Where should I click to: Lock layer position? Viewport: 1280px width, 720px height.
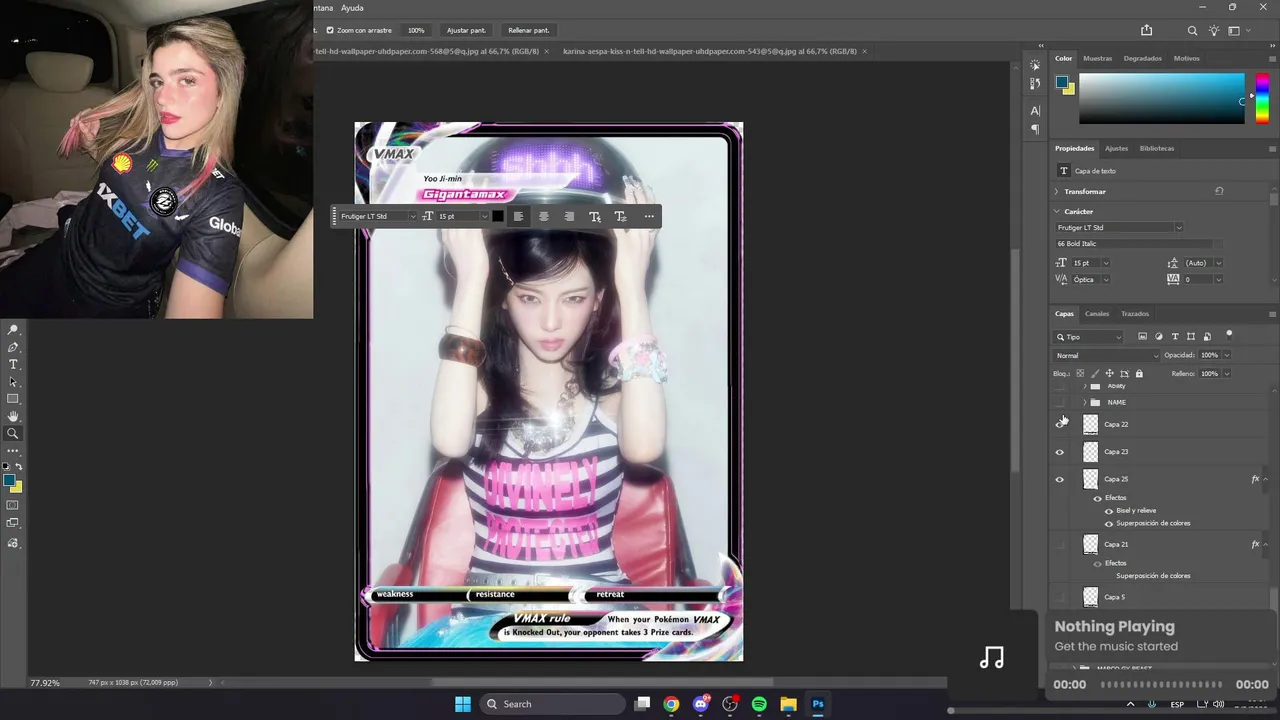pos(1109,374)
